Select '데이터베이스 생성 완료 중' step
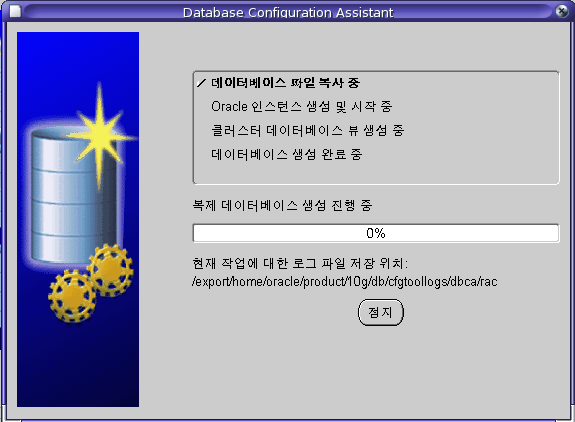Image resolution: width=575 pixels, height=422 pixels. [x=286, y=154]
